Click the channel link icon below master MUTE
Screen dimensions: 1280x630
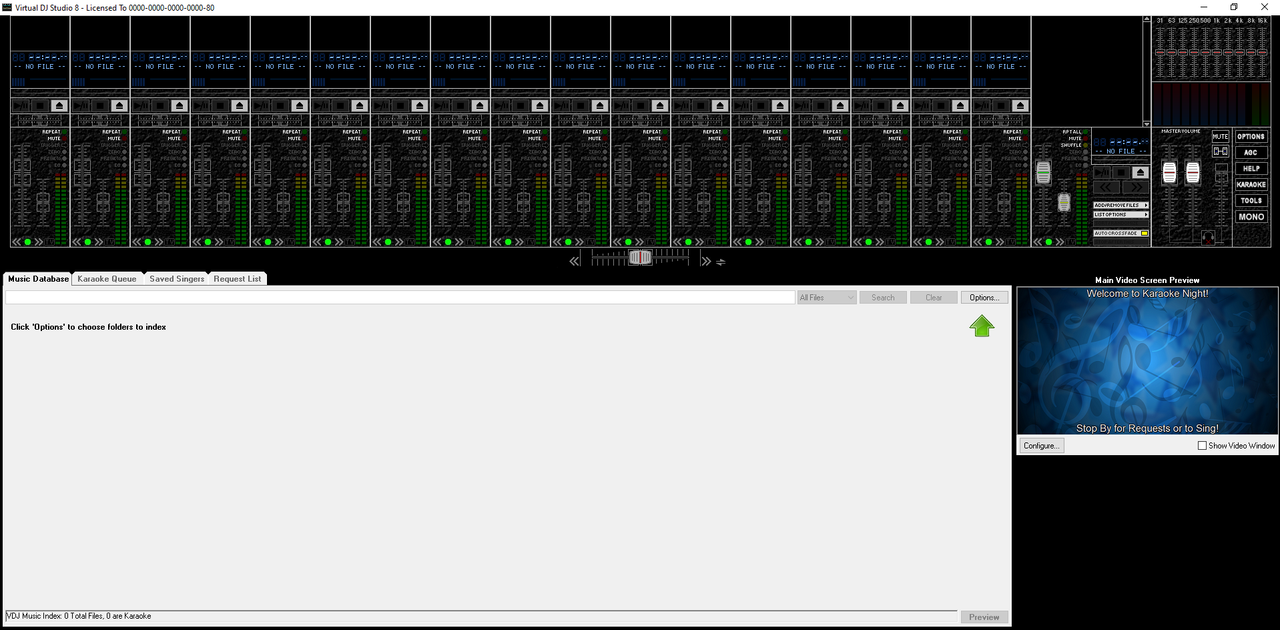click(x=1221, y=151)
